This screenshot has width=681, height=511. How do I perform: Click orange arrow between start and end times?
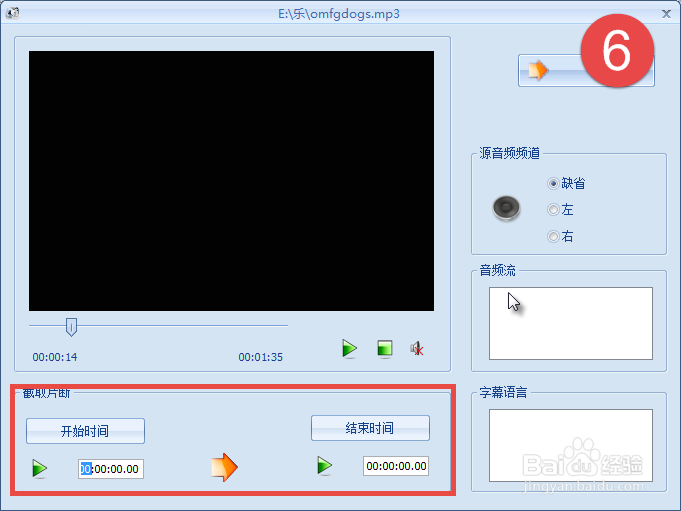pos(224,467)
